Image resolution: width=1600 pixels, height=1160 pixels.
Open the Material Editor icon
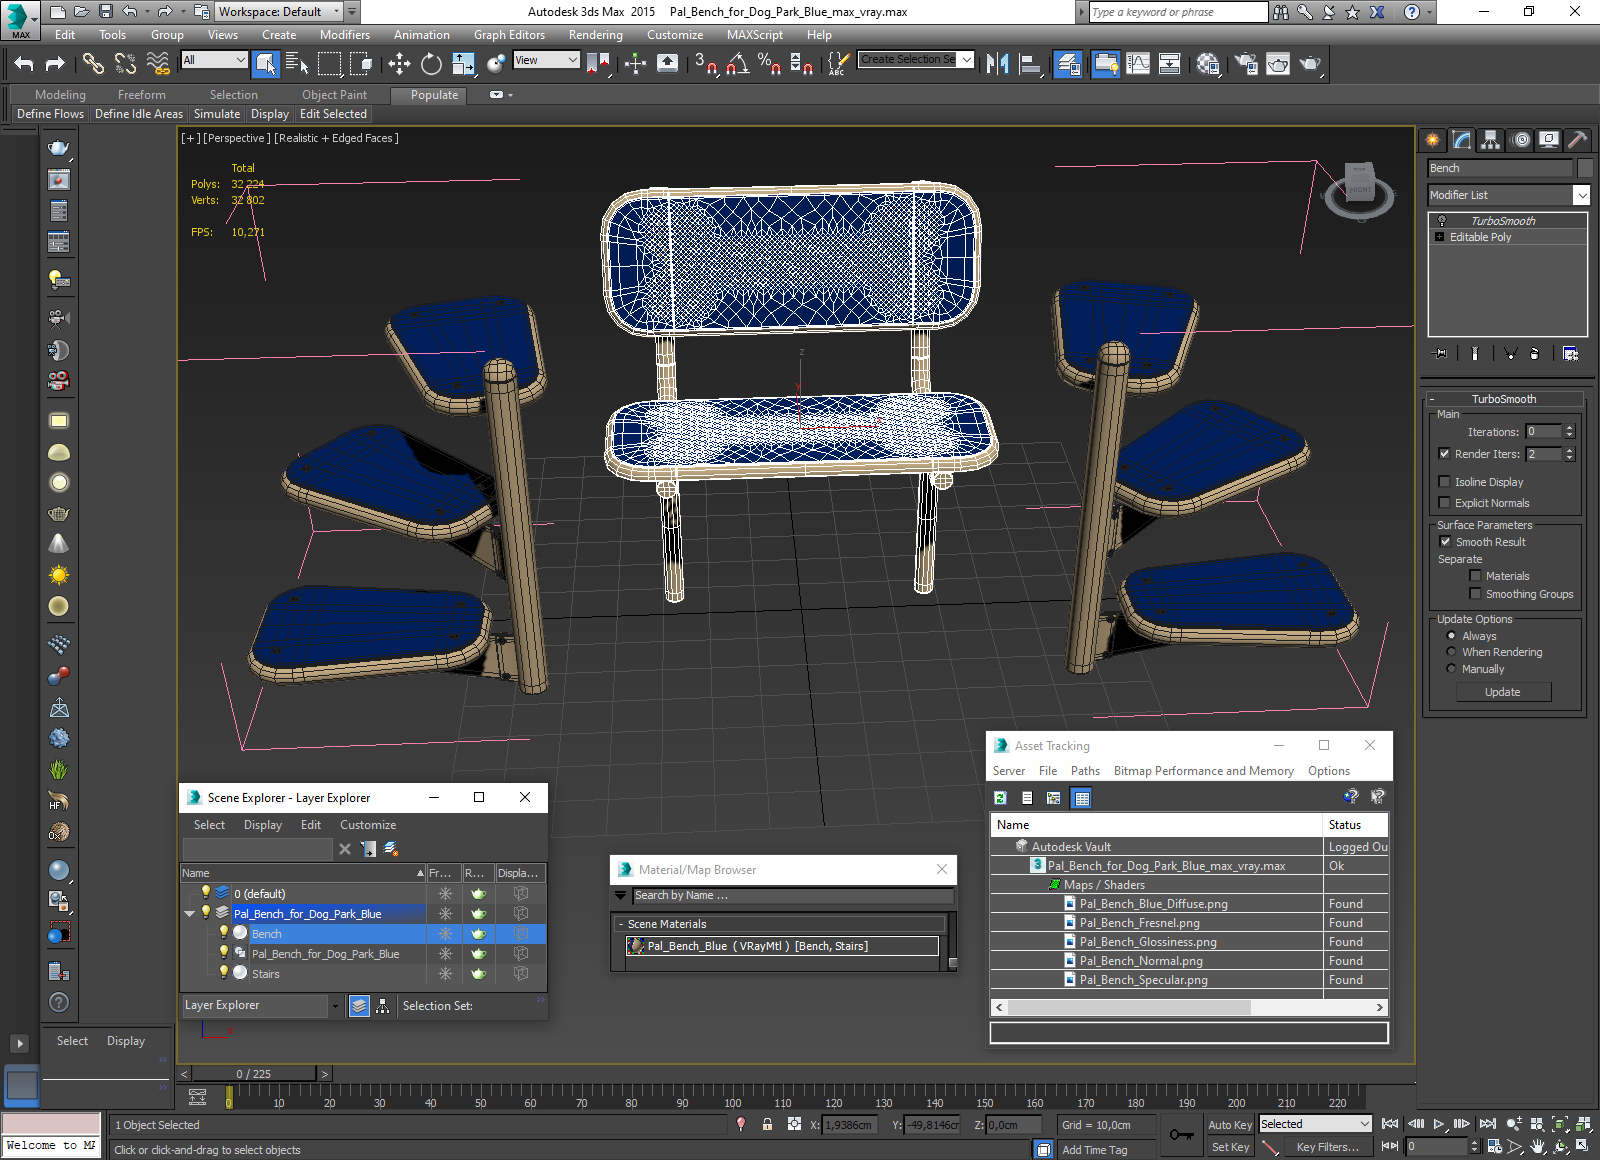click(1208, 64)
